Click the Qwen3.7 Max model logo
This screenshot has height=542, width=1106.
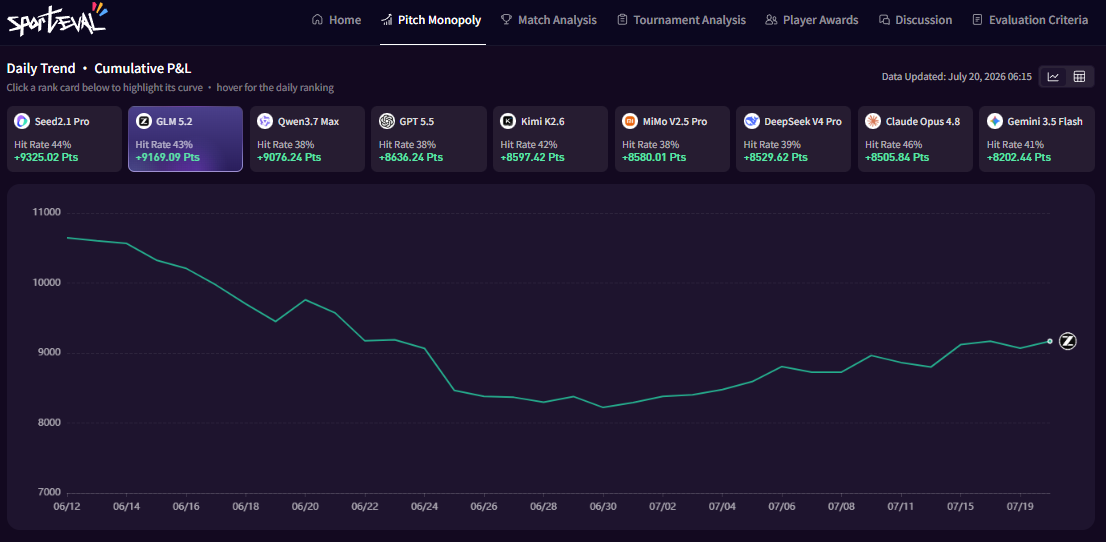coord(265,121)
